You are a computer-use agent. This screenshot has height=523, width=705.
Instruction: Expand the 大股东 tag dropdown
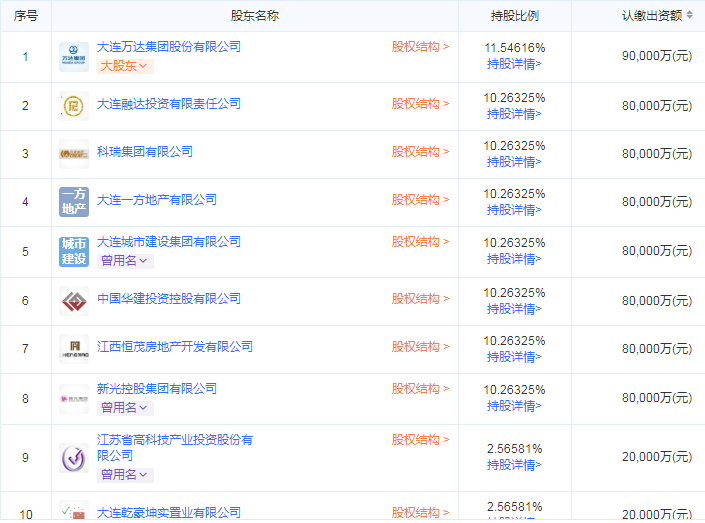click(x=125, y=66)
